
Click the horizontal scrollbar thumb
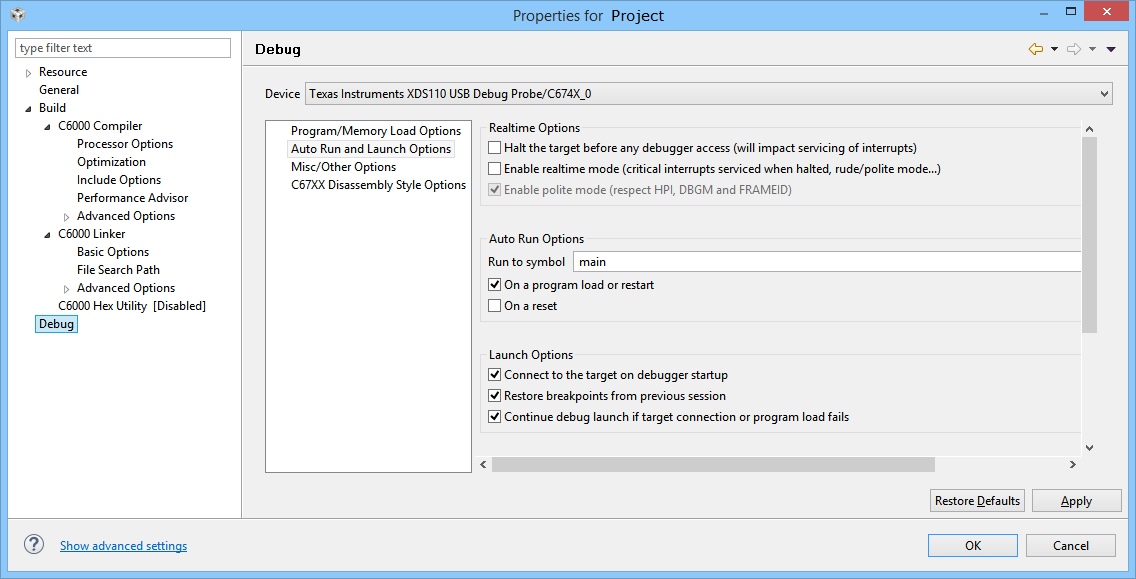[712, 464]
